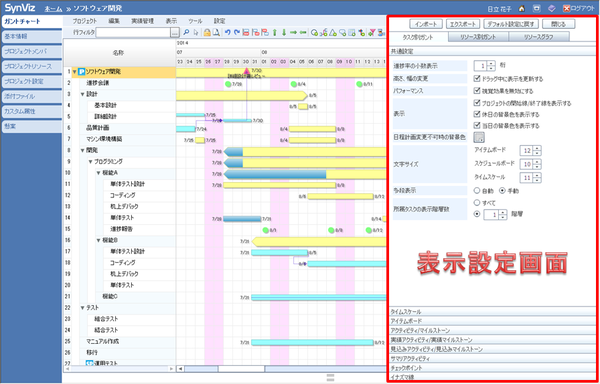Screen dimensions: 600x384
Task: Redo the last action
Action: pos(237,33)
